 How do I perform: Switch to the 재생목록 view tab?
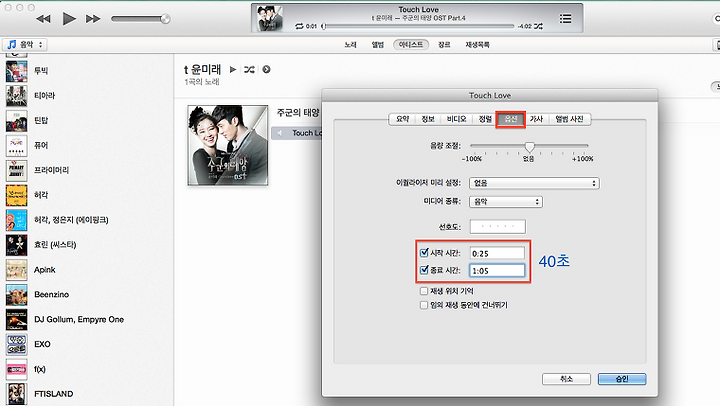(x=477, y=45)
